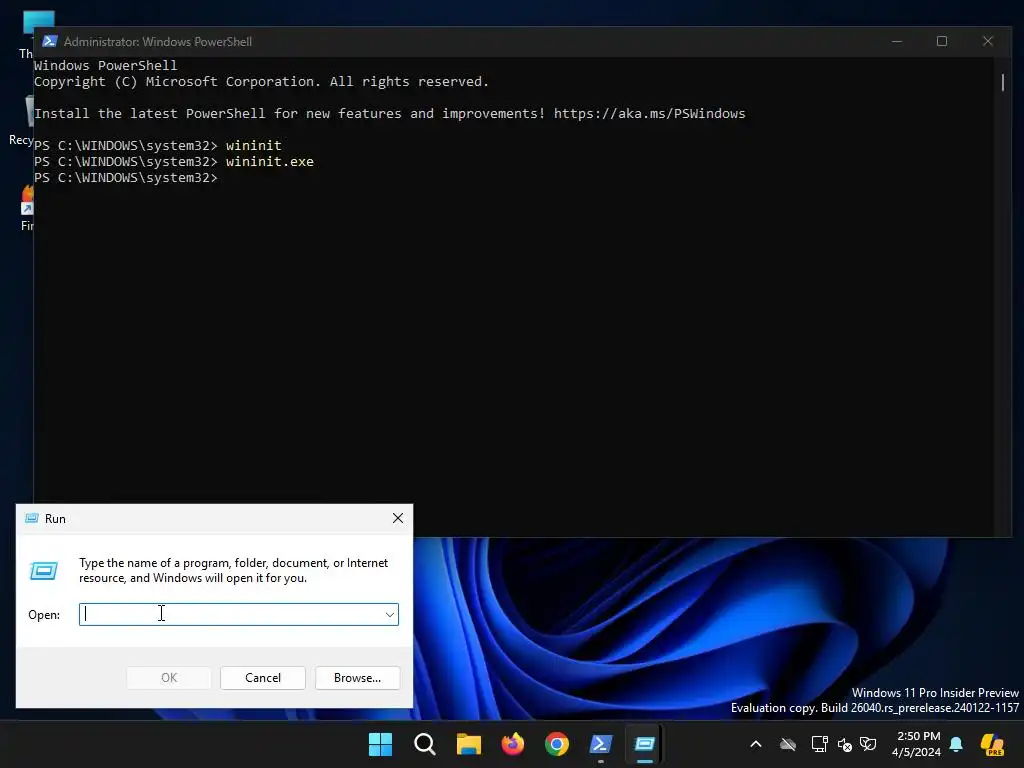Maximize the PowerShell window
The width and height of the screenshot is (1024, 768).
[942, 41]
